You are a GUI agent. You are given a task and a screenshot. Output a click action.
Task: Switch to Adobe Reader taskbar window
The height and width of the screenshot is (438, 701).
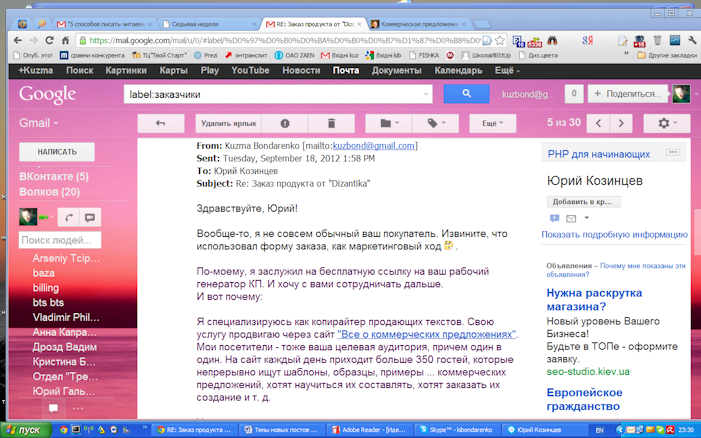(x=370, y=430)
